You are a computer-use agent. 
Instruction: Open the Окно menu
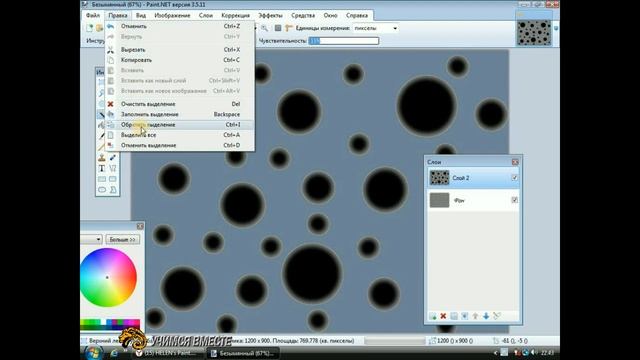click(x=330, y=15)
